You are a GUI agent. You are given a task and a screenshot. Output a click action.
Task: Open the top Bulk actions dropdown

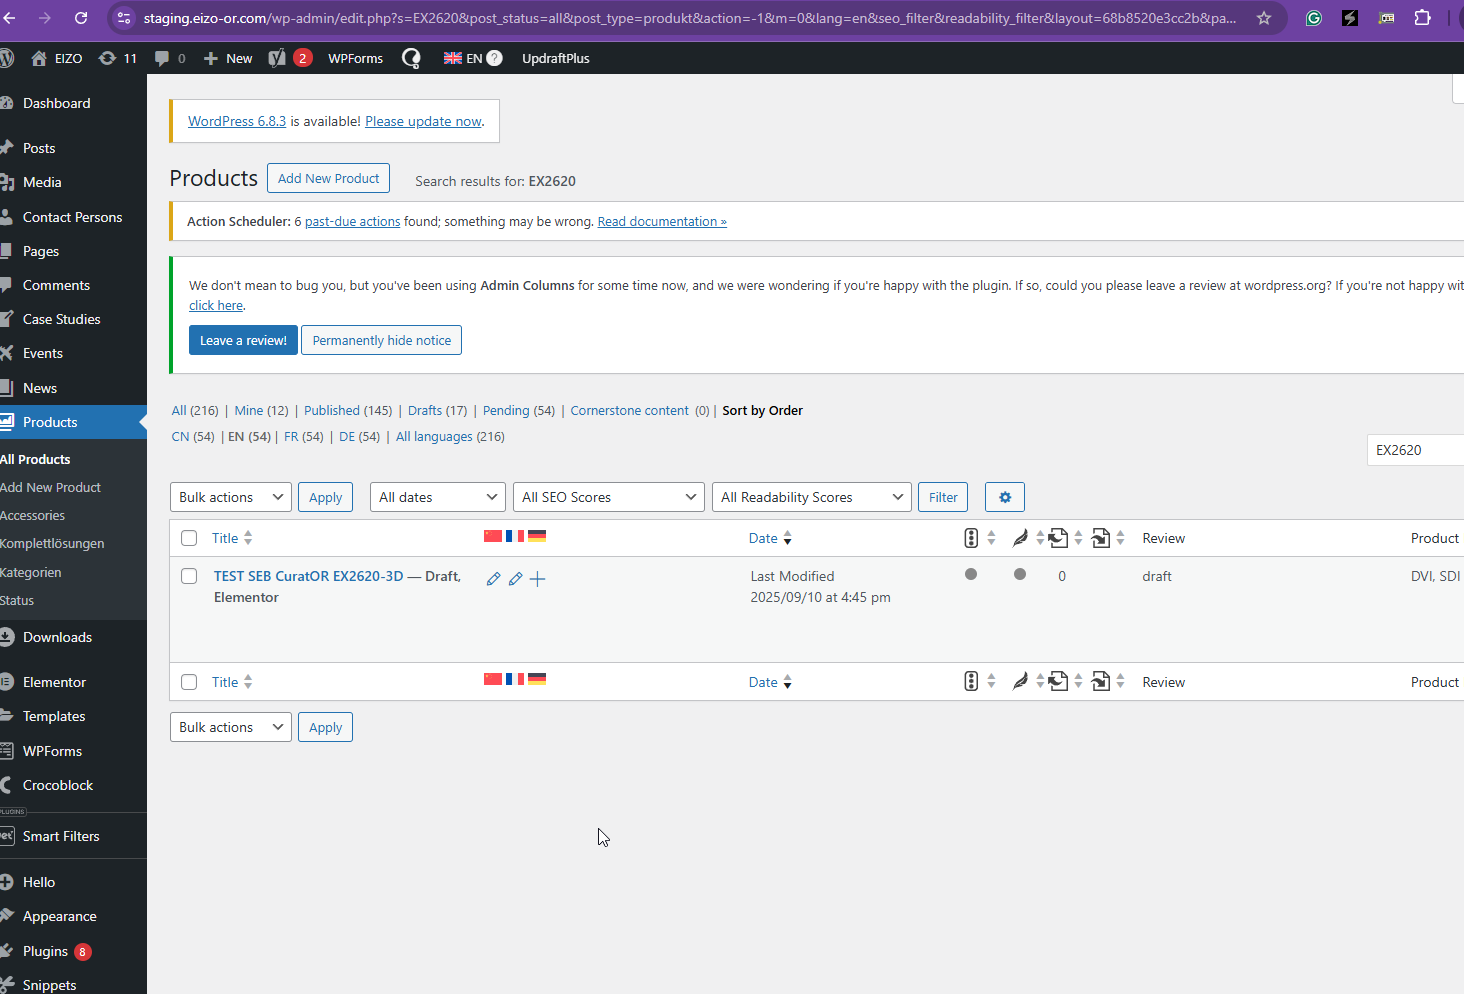click(231, 497)
